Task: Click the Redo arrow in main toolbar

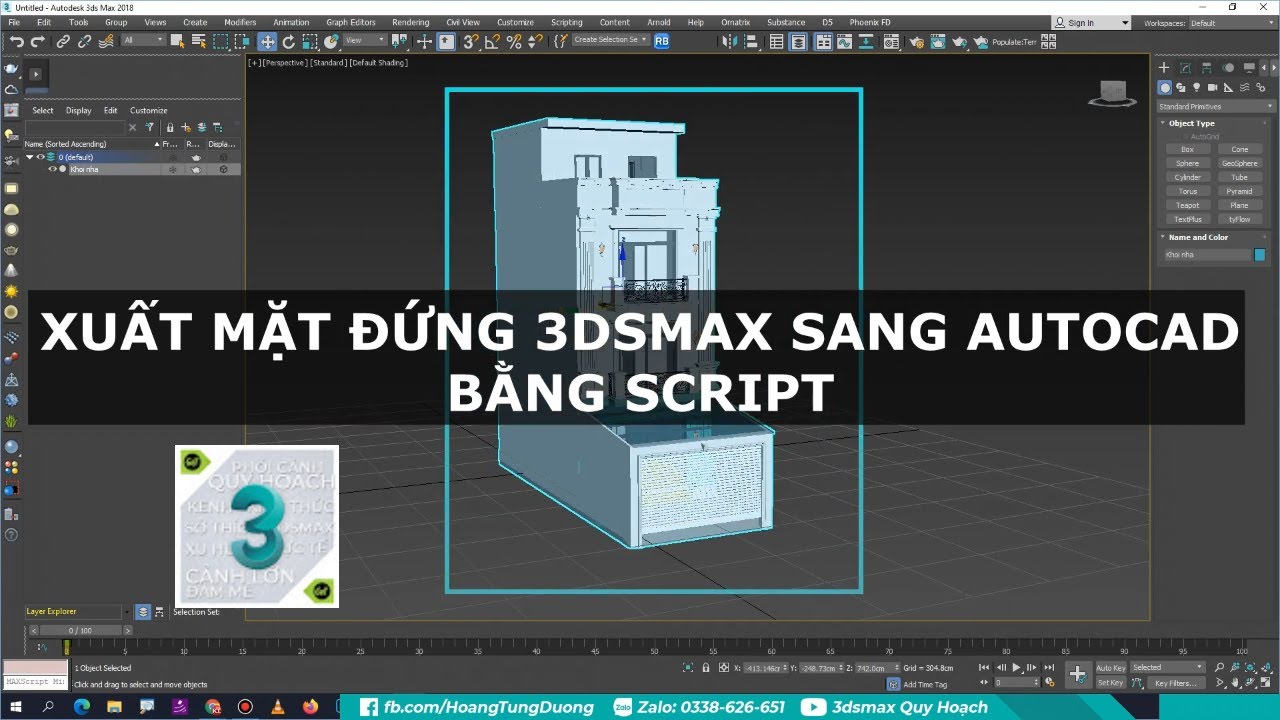Action: 38,41
